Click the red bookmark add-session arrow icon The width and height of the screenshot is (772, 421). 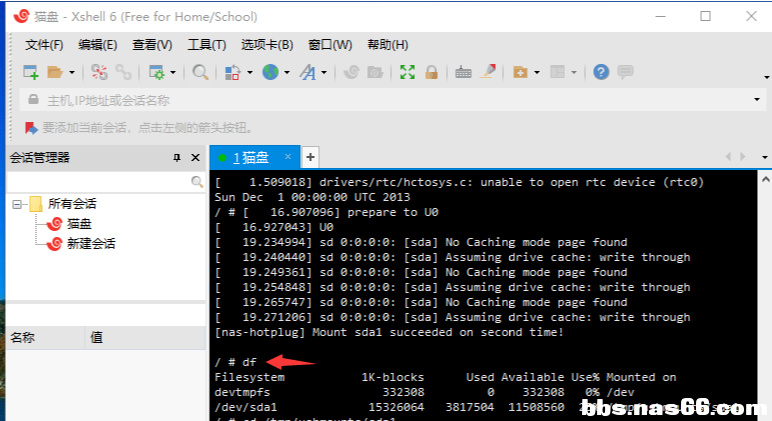[x=31, y=128]
